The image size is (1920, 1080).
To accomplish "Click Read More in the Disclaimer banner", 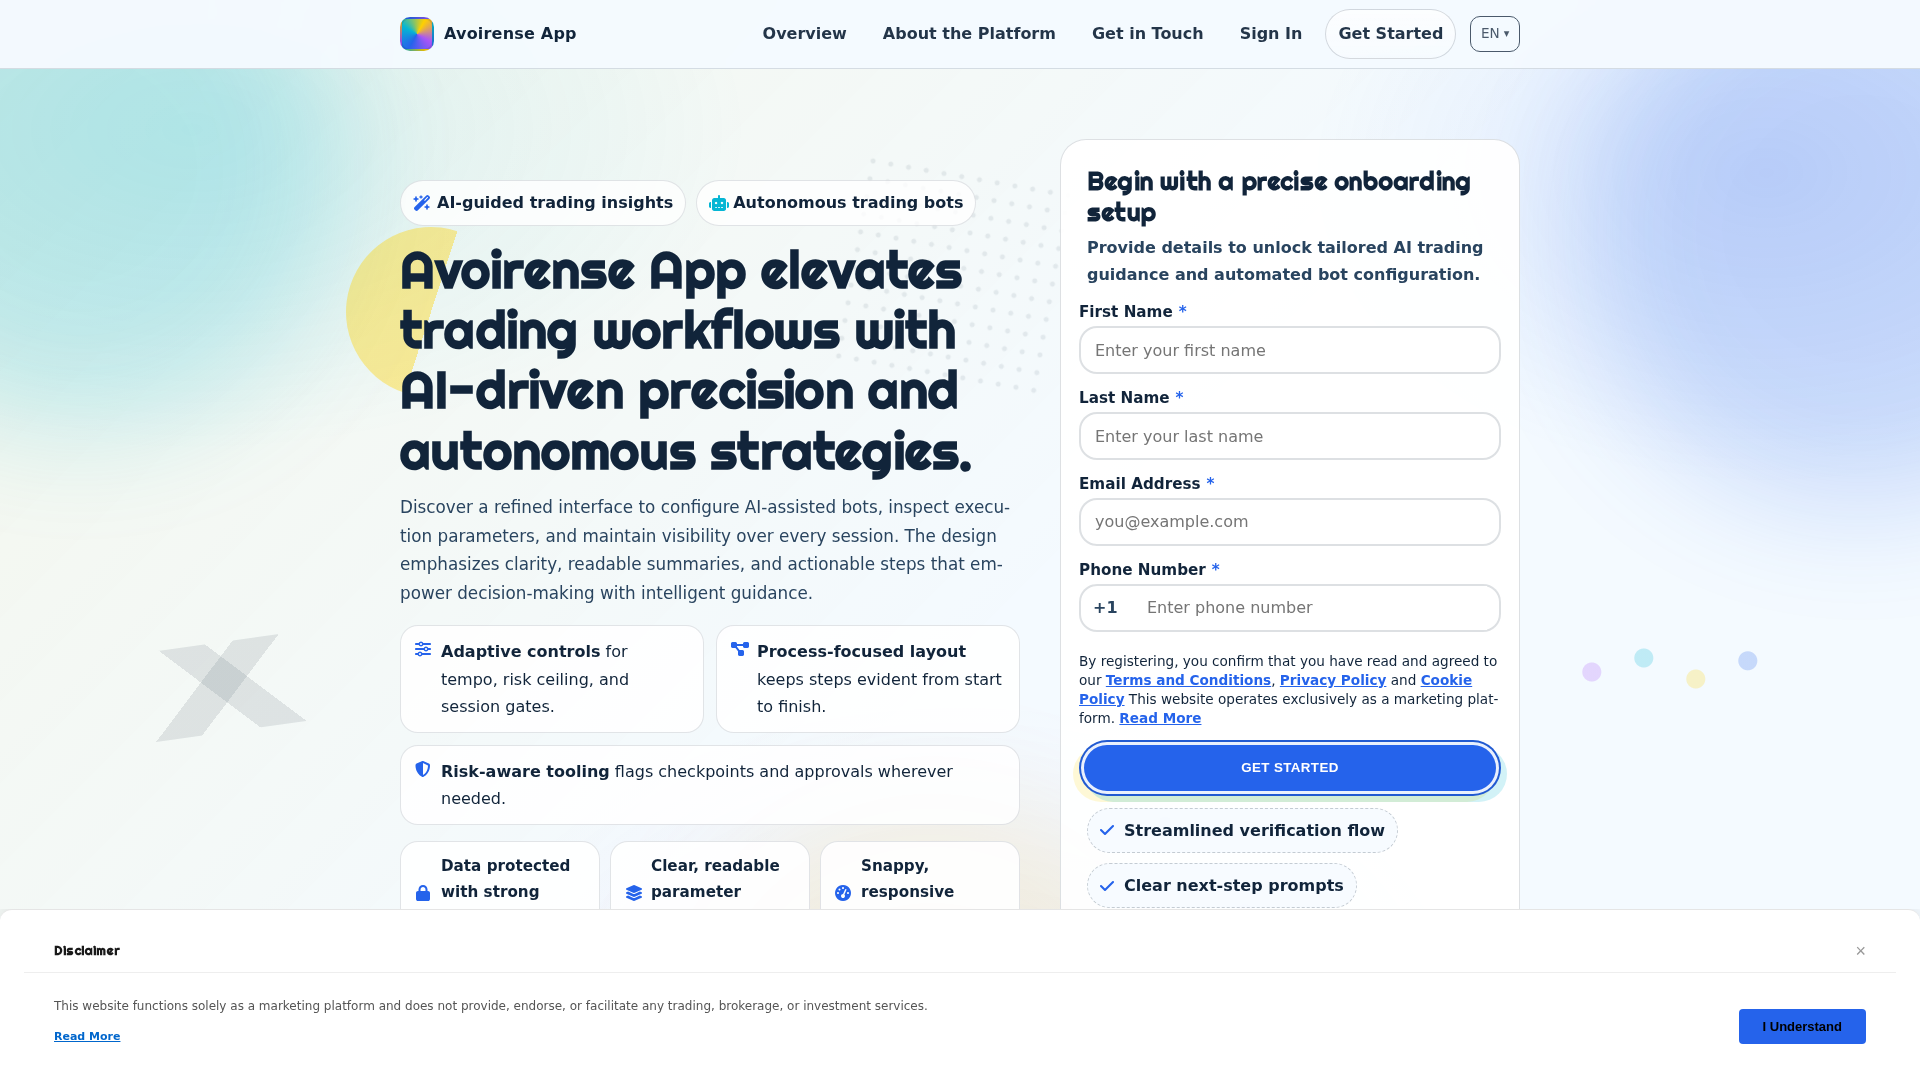I will [87, 1036].
